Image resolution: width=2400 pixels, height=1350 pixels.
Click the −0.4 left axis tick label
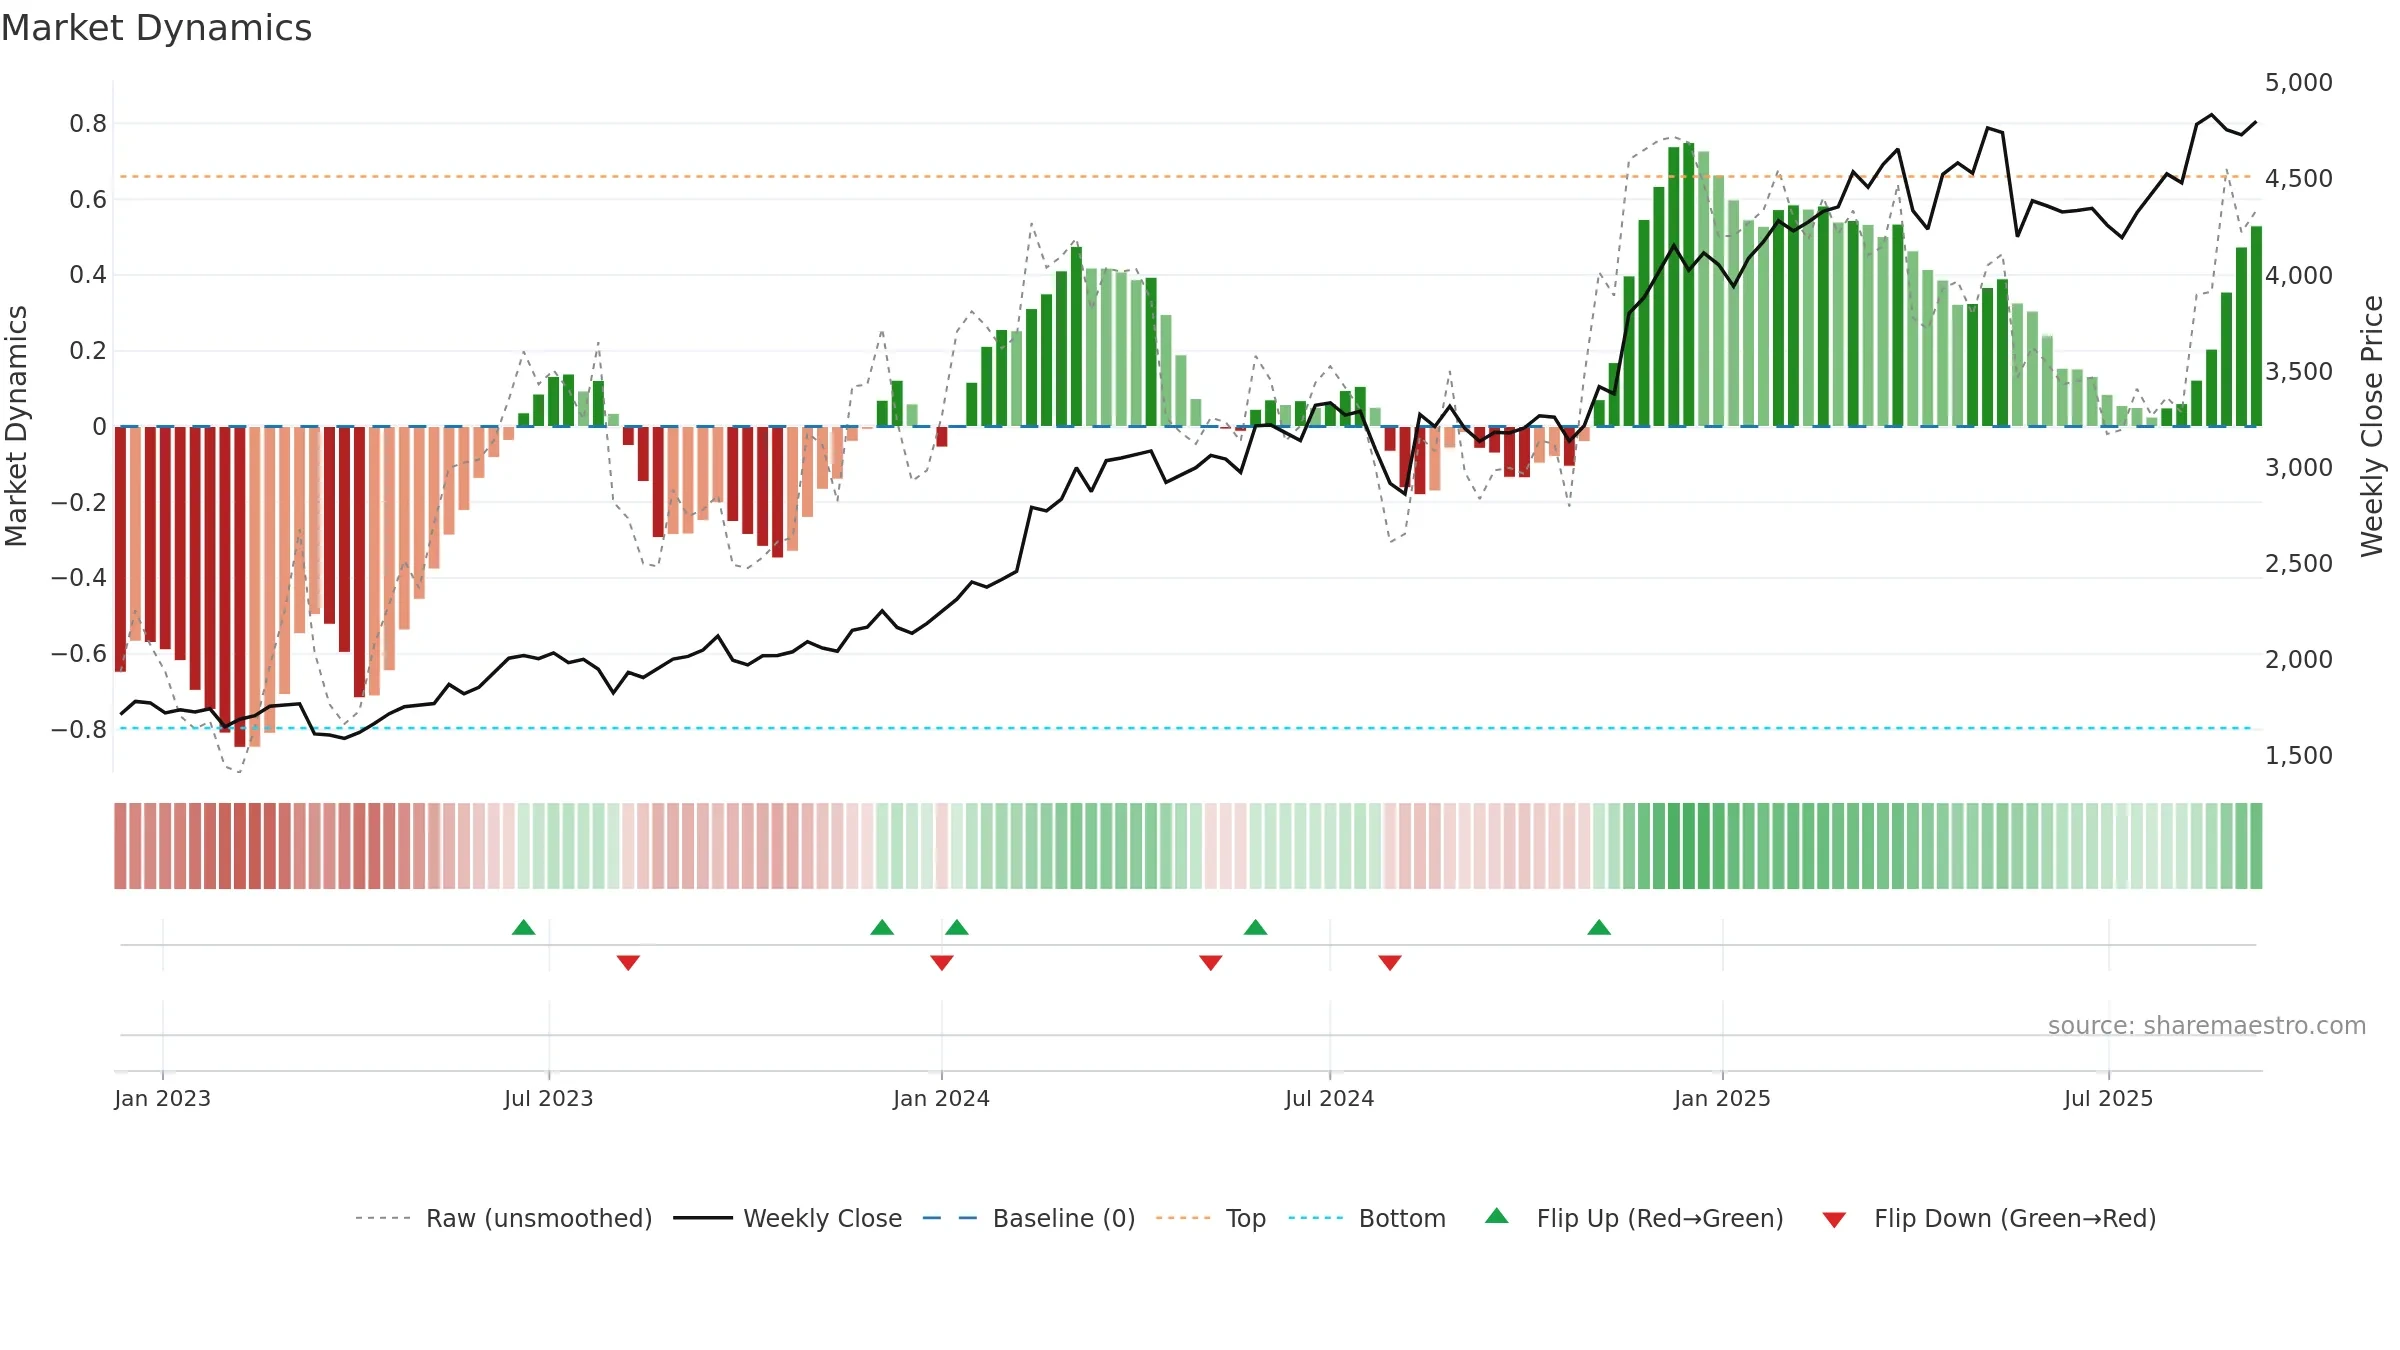(x=79, y=578)
